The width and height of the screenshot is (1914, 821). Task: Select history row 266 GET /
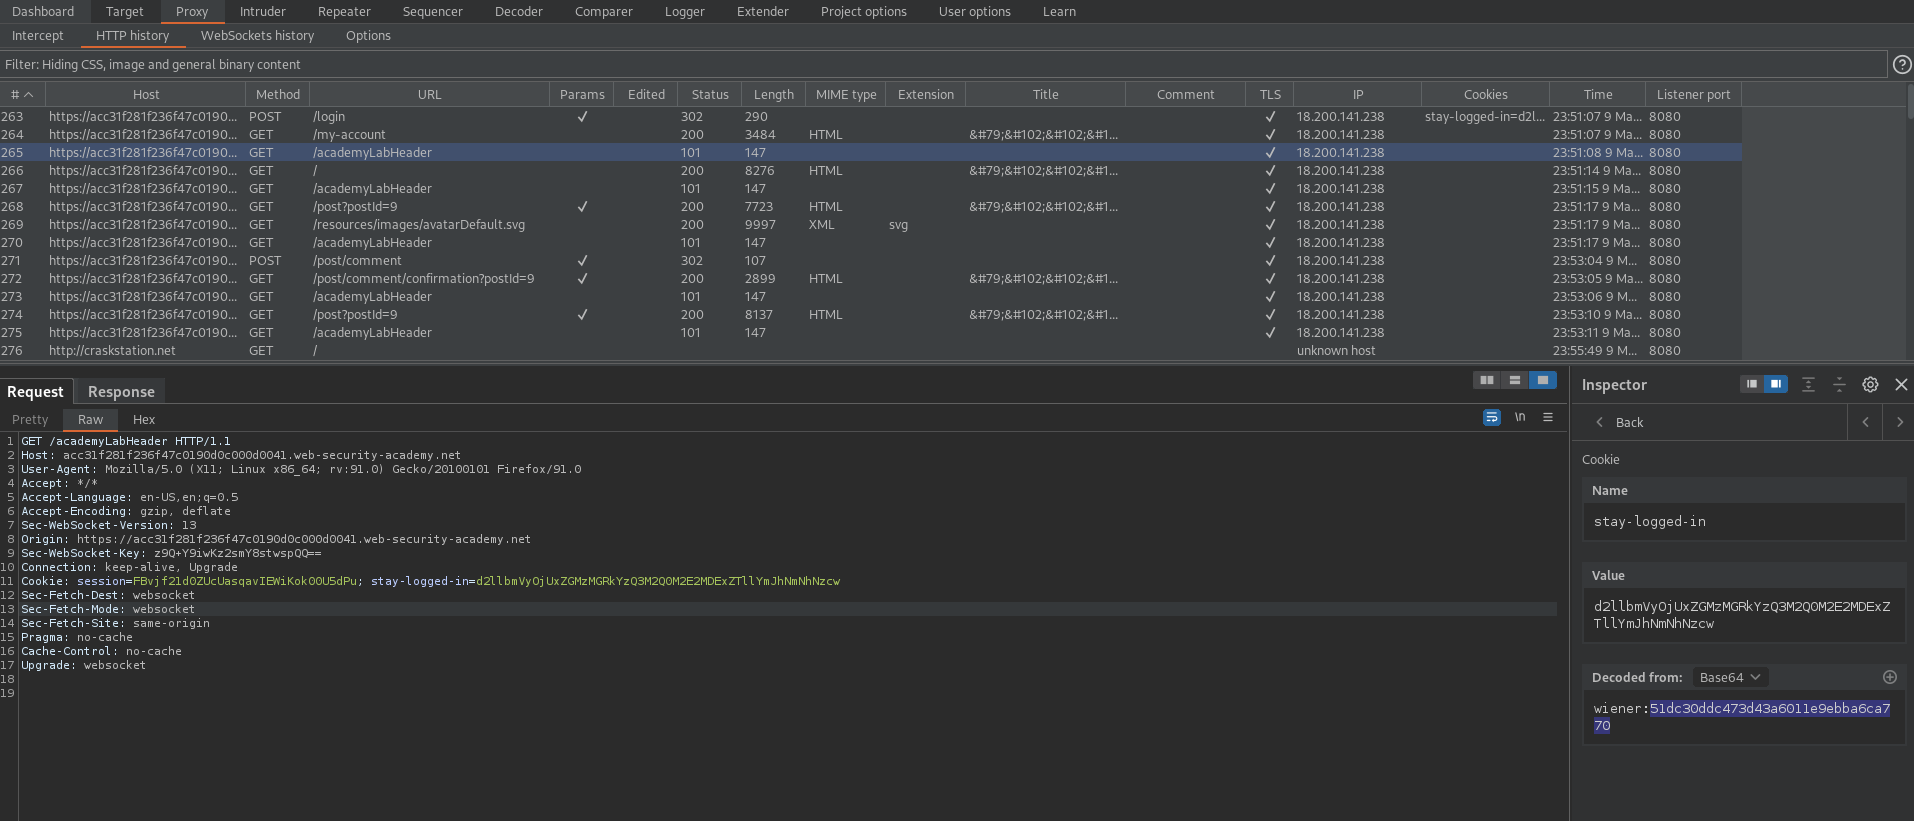[870, 170]
